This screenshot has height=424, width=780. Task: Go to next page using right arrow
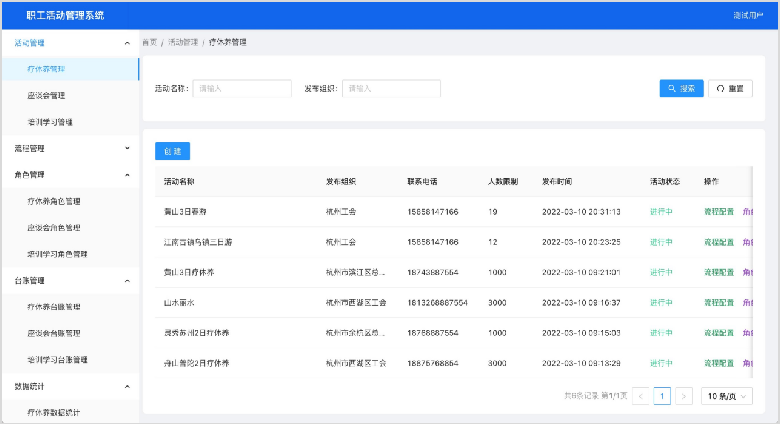tap(684, 396)
